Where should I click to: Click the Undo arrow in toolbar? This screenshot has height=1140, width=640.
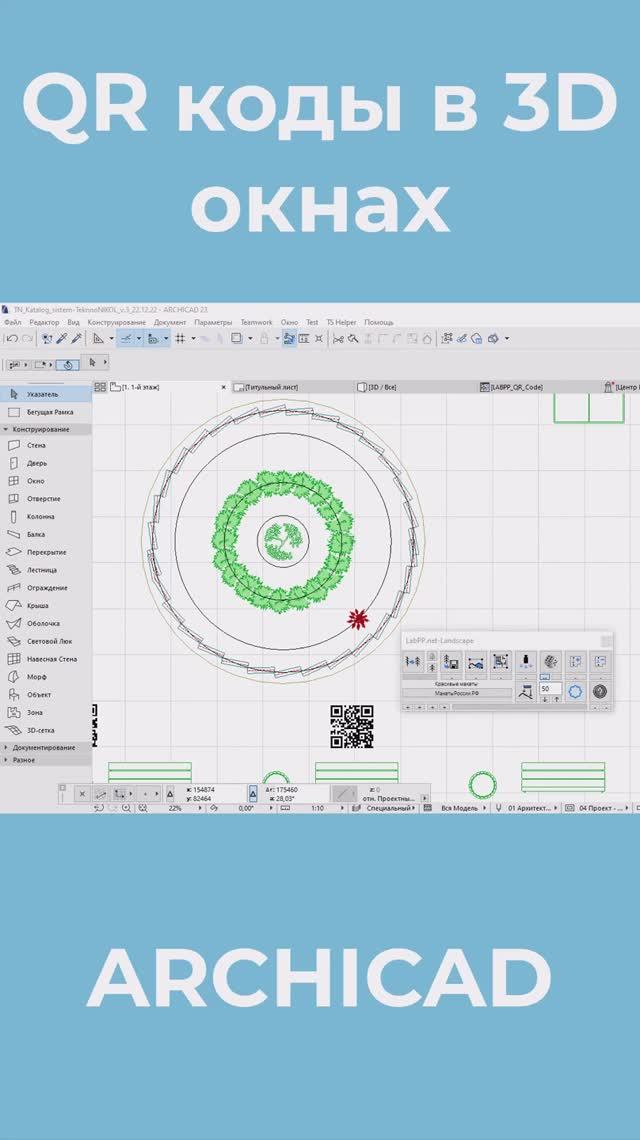click(12, 338)
